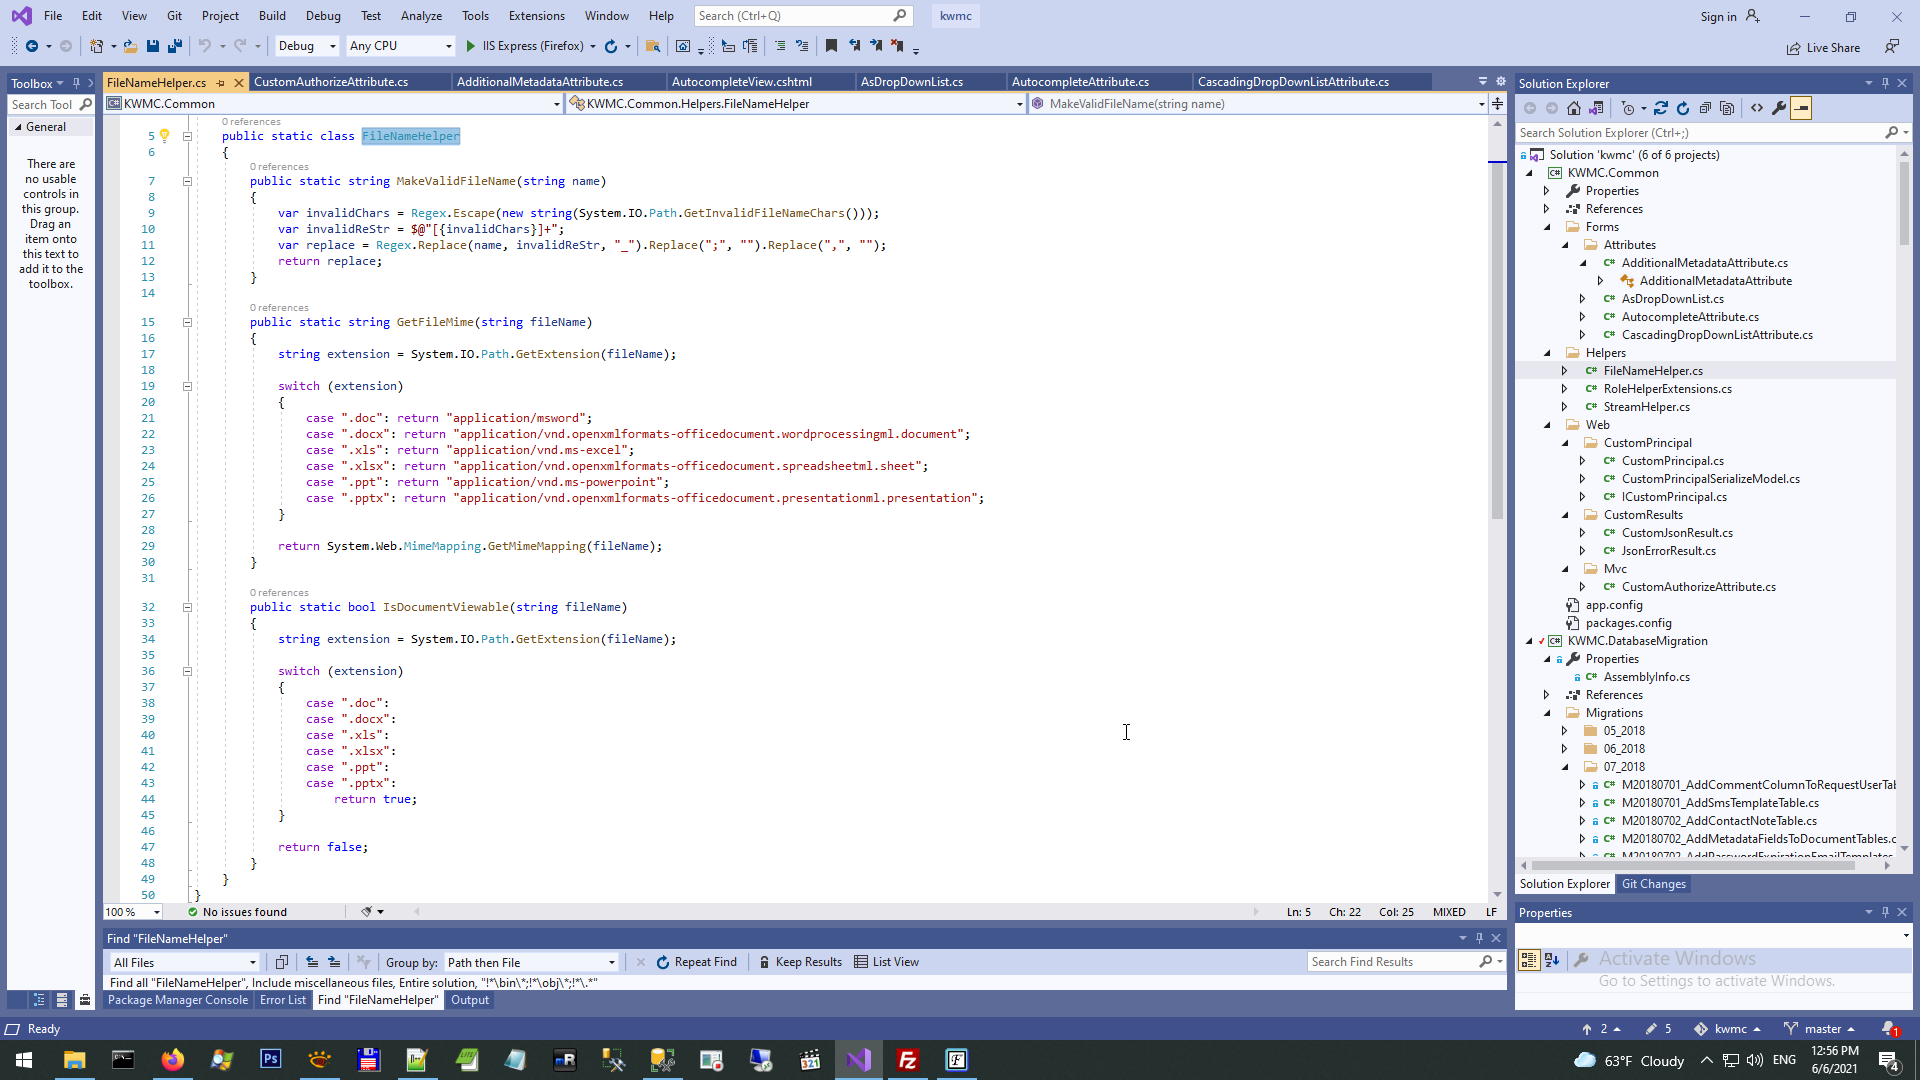Click the lightbulb quick actions icon
1920x1080 pixels.
click(x=165, y=136)
